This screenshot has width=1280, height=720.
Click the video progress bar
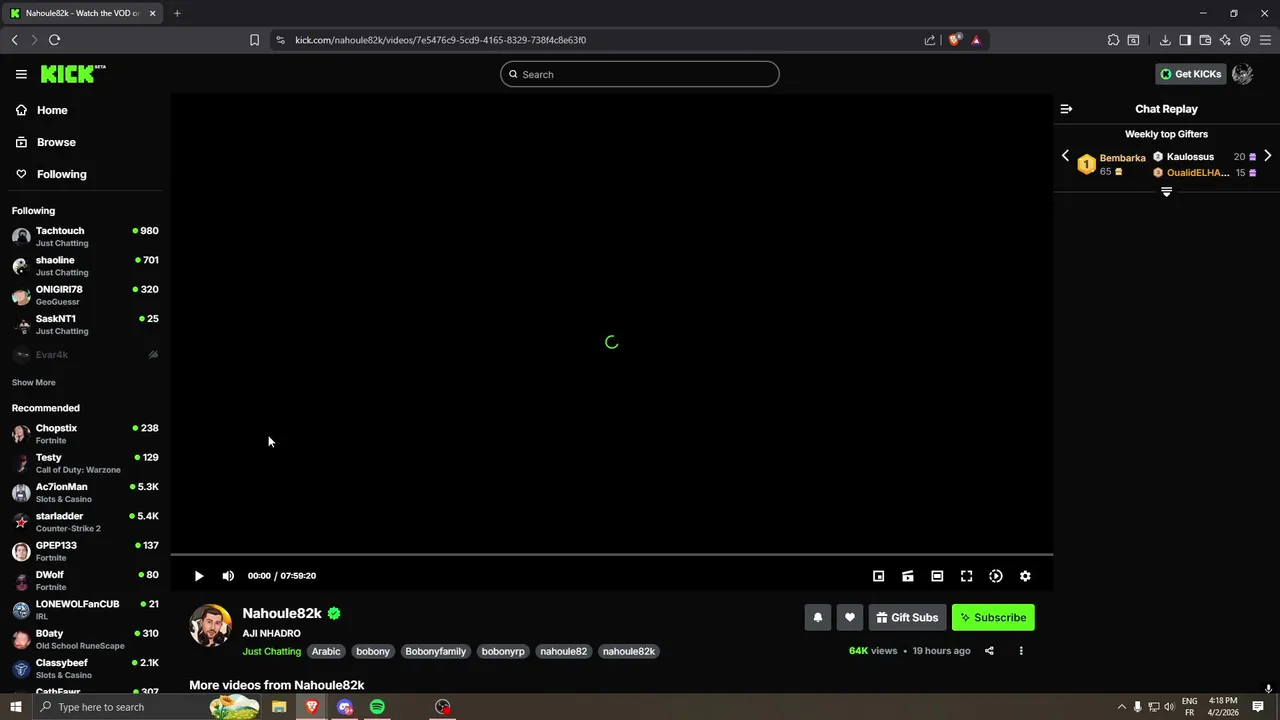(x=611, y=554)
